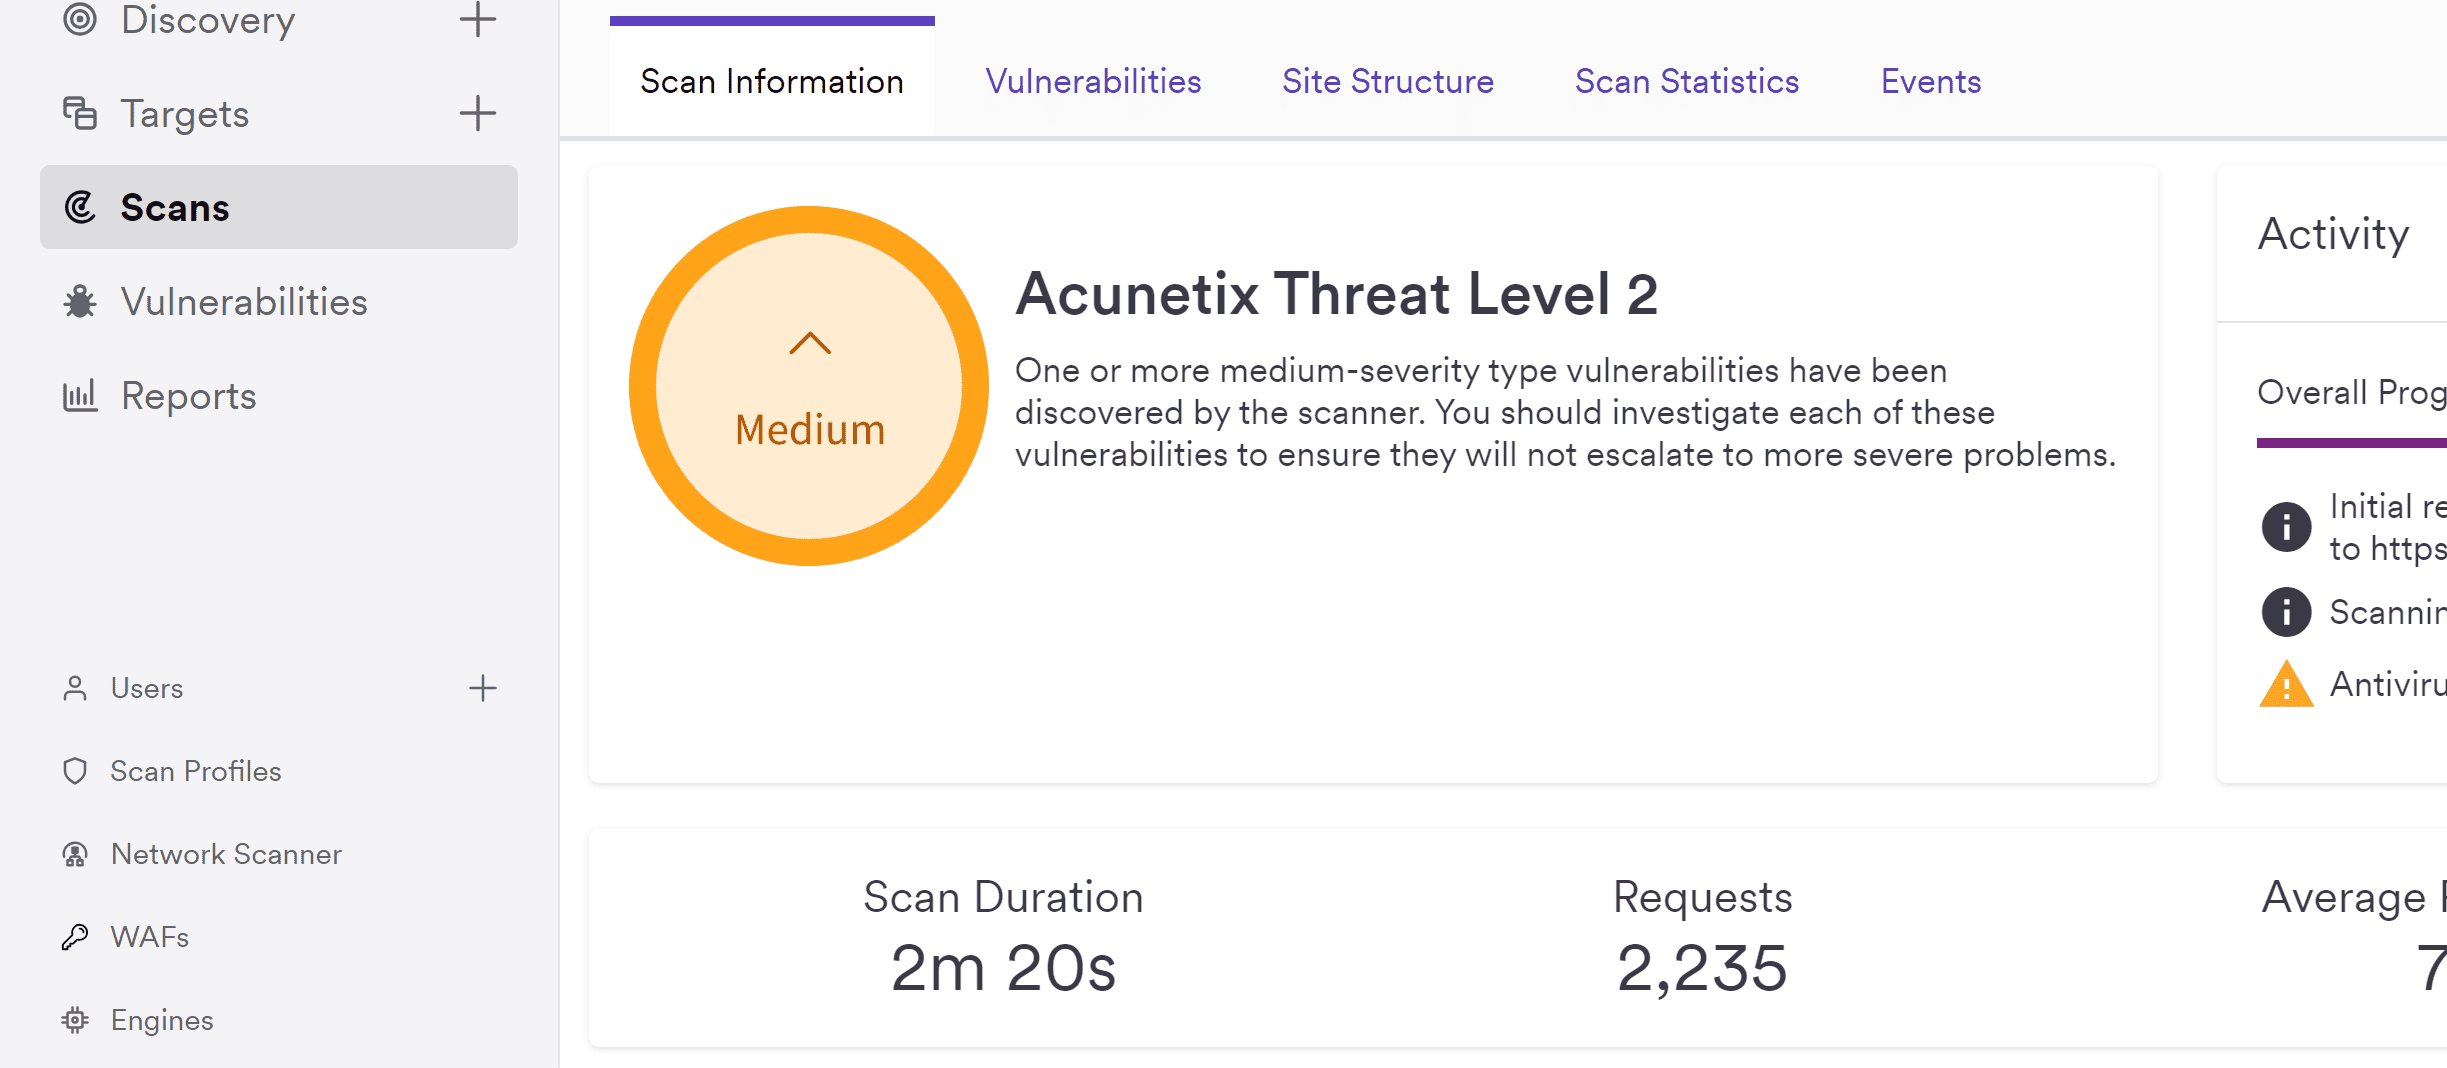Go to the Scan Statistics tab
The image size is (2447, 1068).
(1687, 81)
